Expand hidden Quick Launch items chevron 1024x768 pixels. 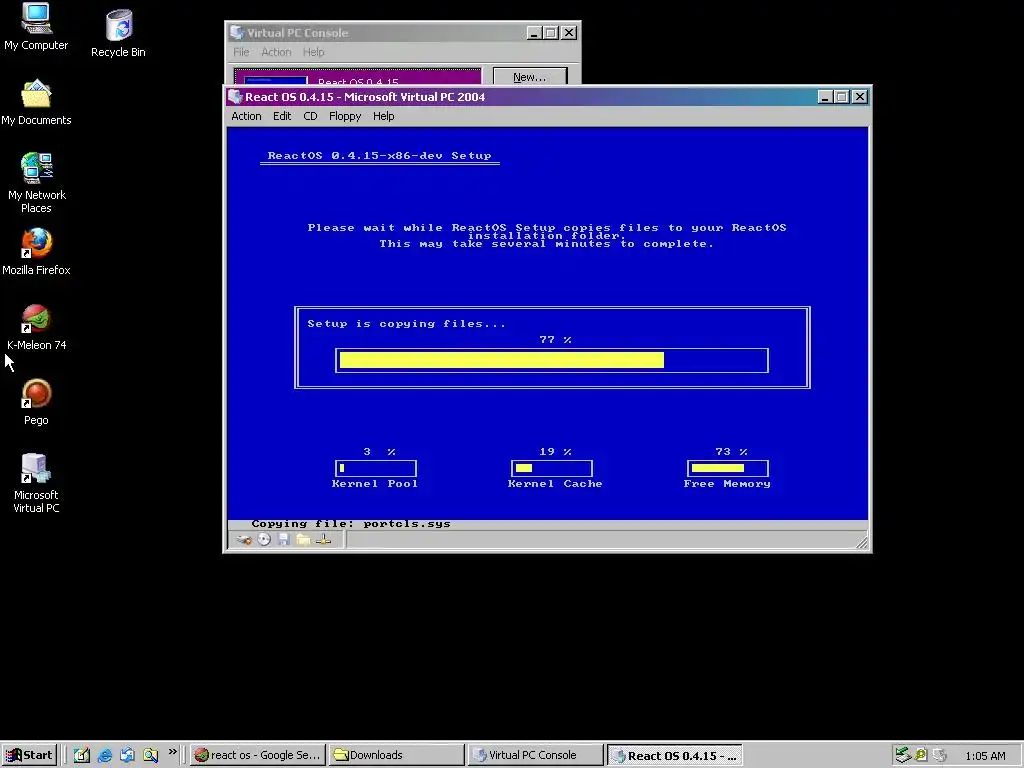click(x=172, y=752)
